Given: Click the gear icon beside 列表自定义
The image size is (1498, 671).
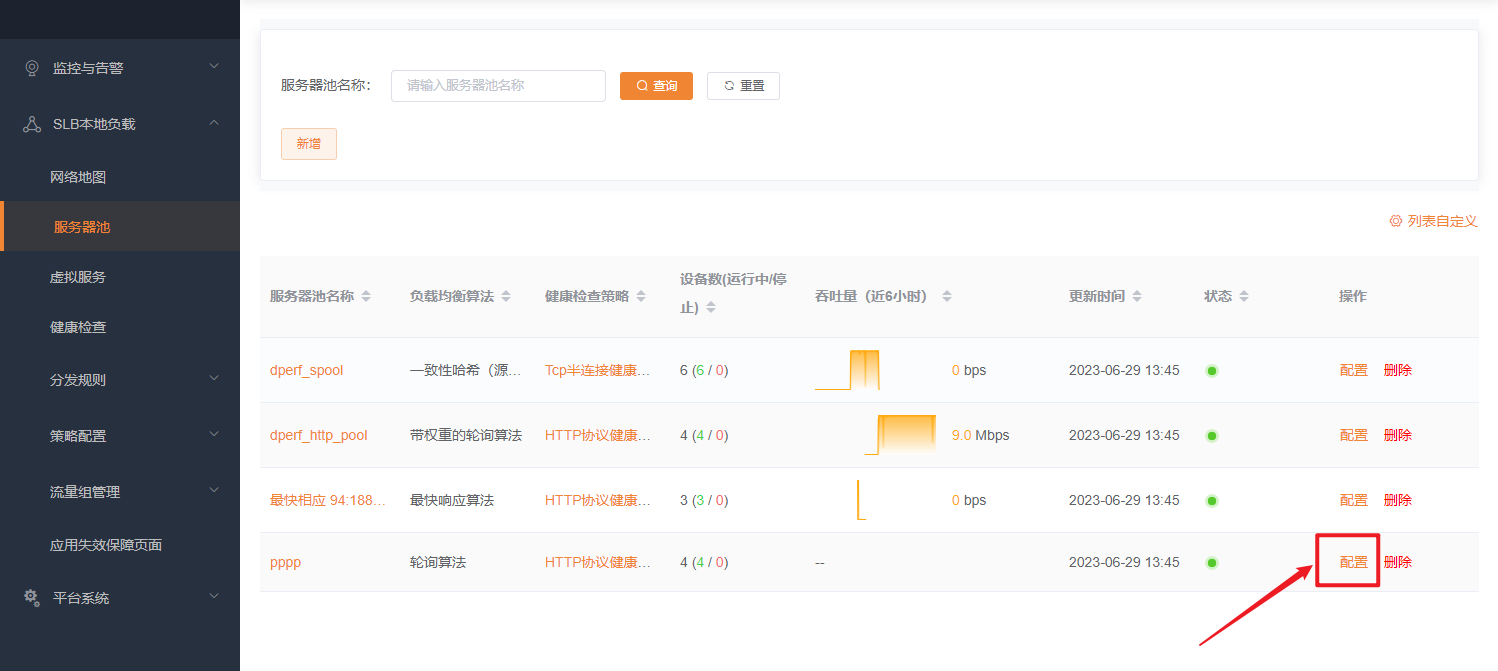Looking at the screenshot, I should point(1395,221).
